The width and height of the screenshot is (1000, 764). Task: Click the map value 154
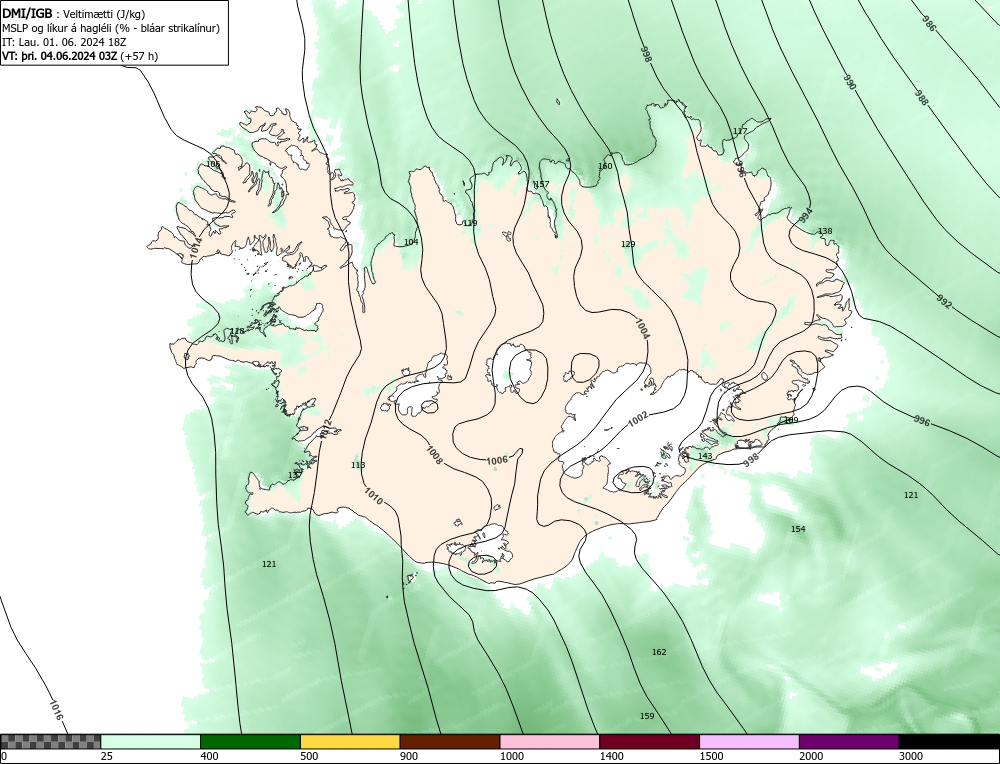pos(798,529)
